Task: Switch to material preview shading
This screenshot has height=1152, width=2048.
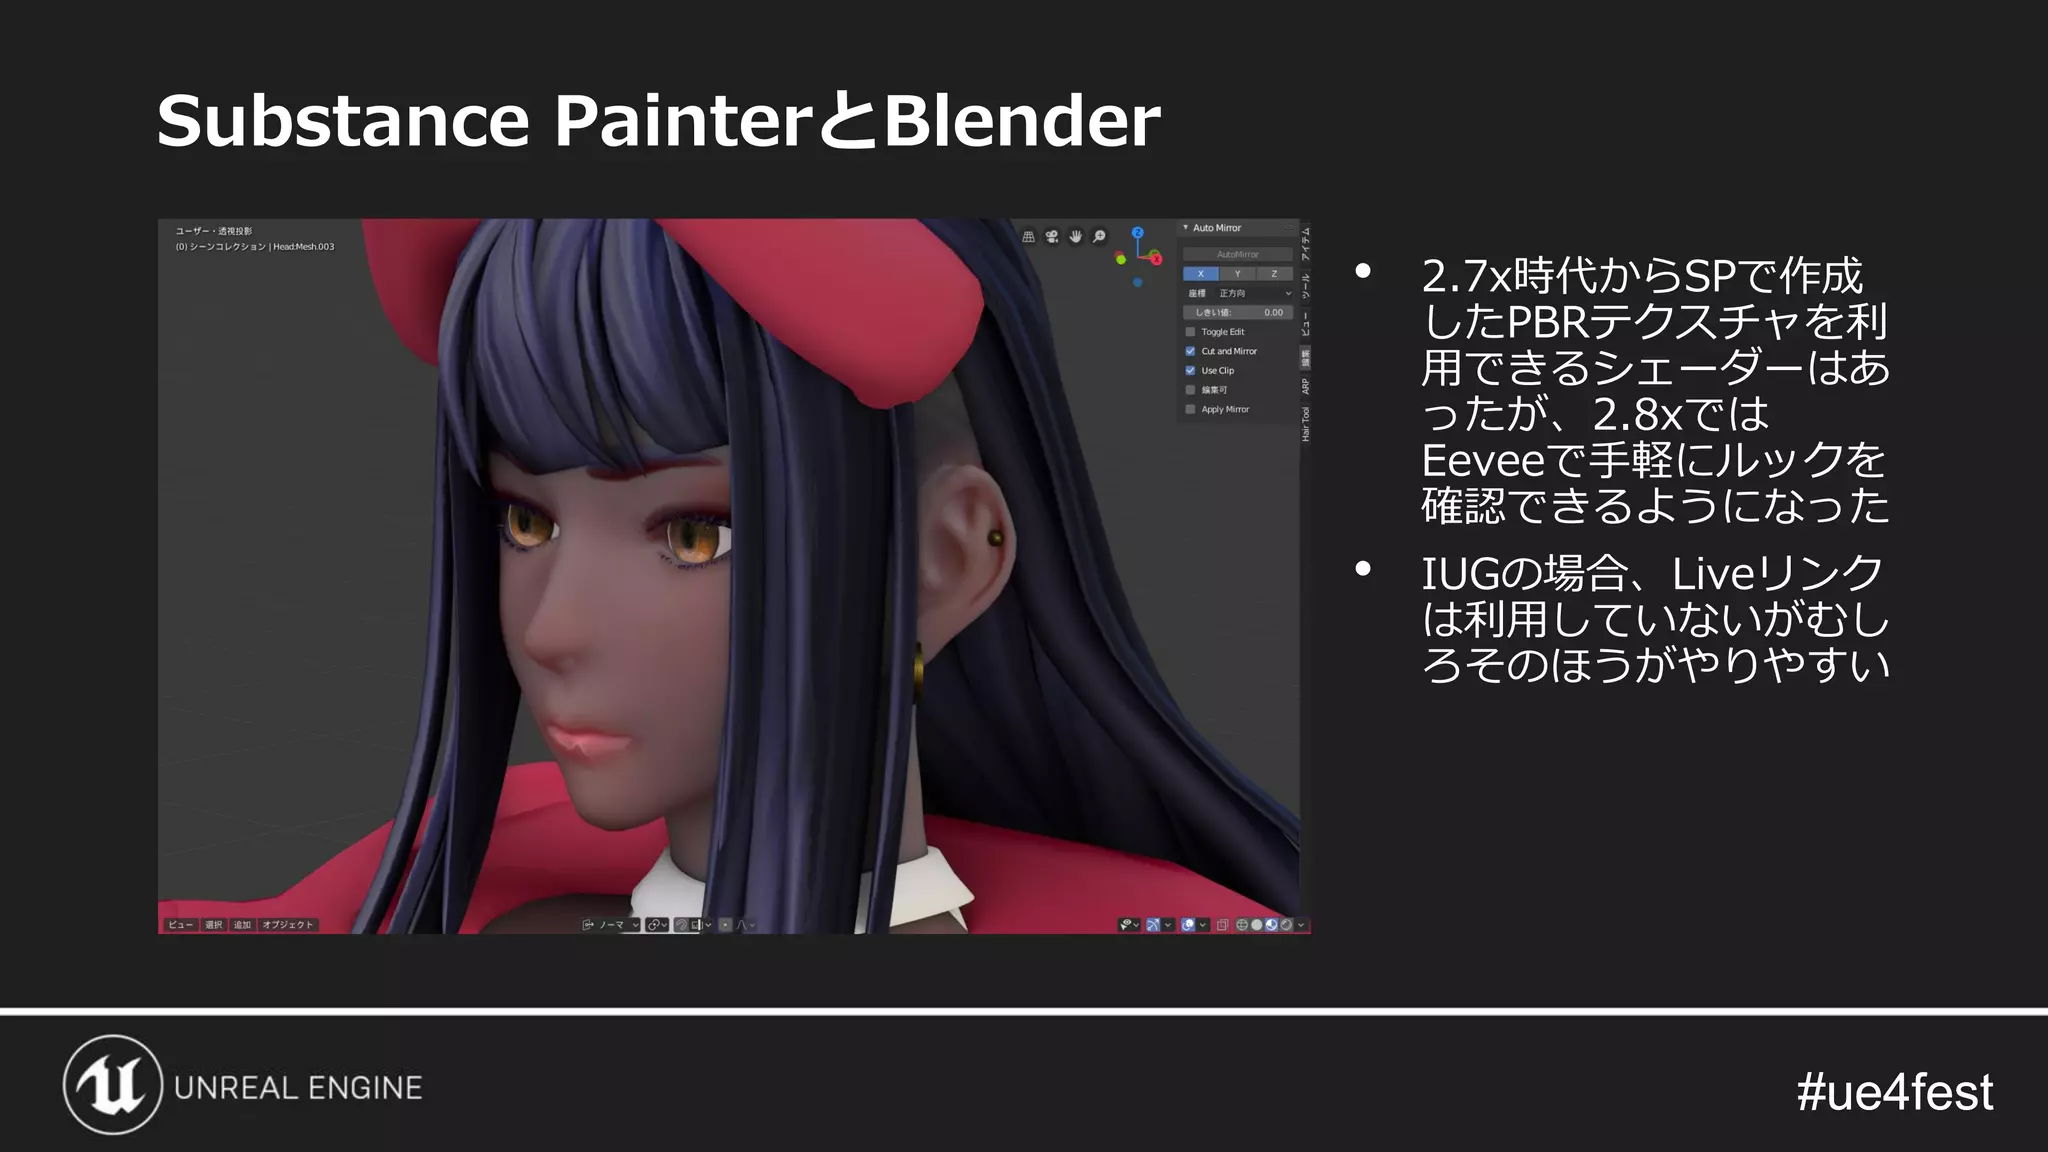Action: pyautogui.click(x=1271, y=925)
